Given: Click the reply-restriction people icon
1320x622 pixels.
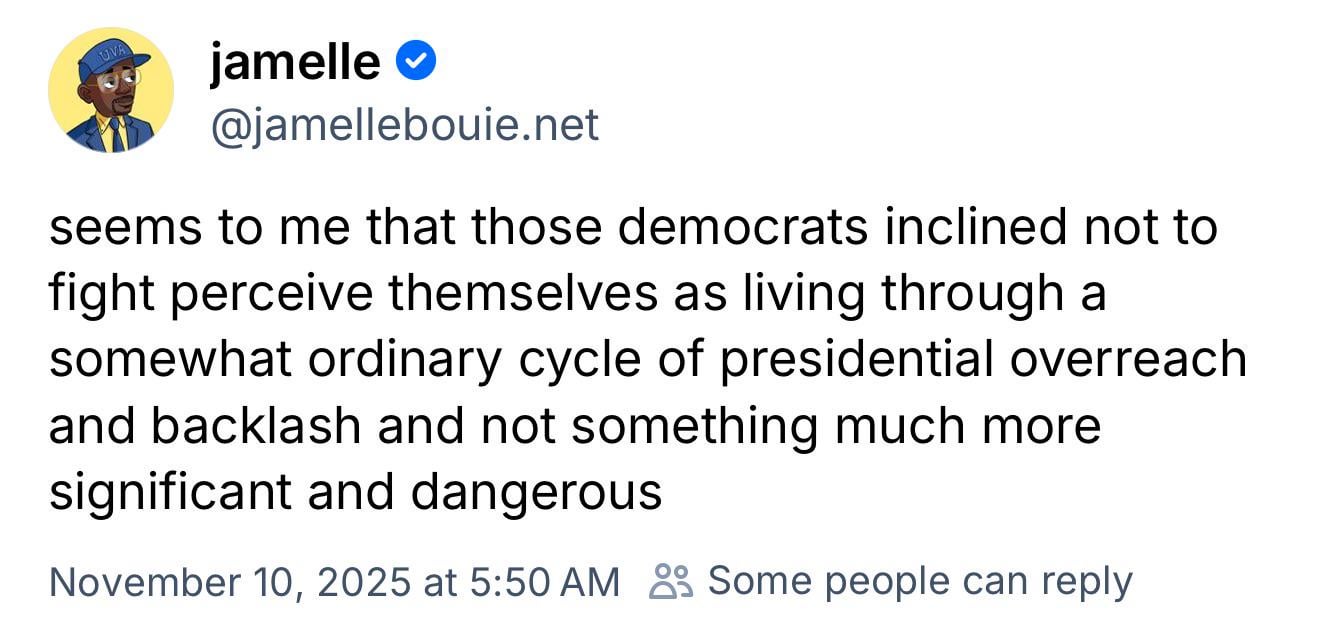Looking at the screenshot, I should pyautogui.click(x=670, y=581).
